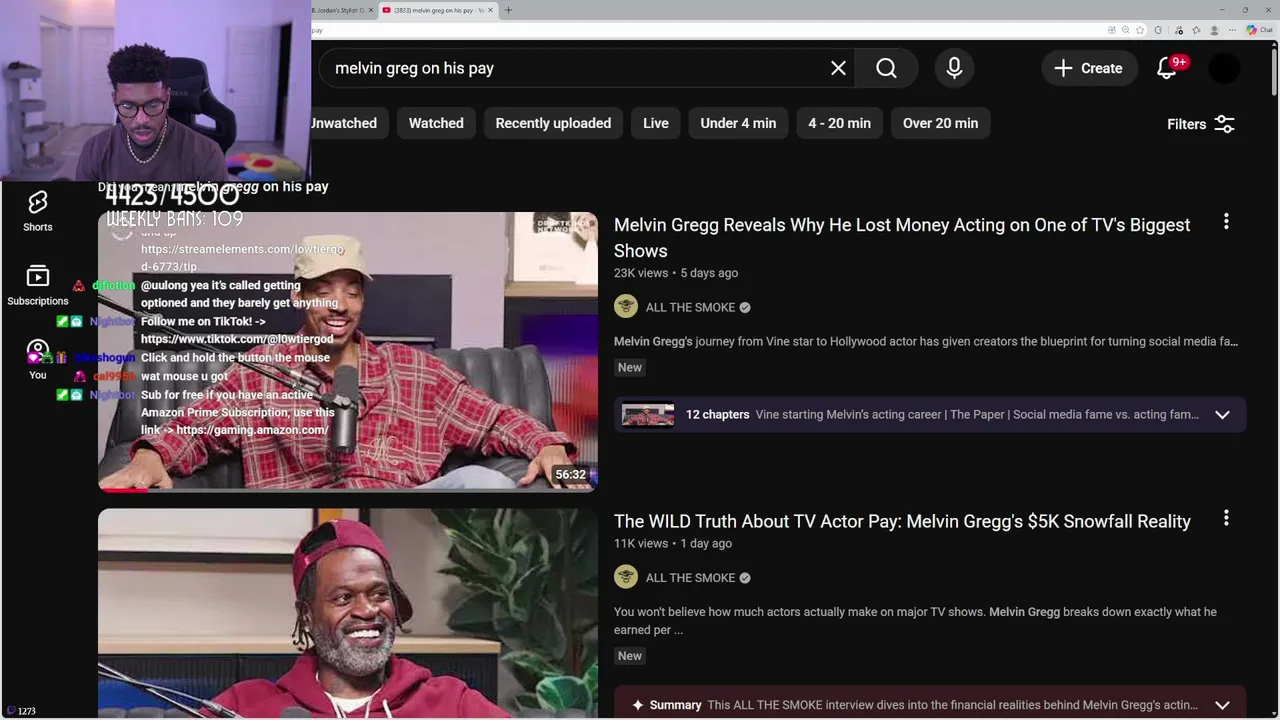Image resolution: width=1280 pixels, height=720 pixels.
Task: Click the New badge under the first video
Action: 630,367
